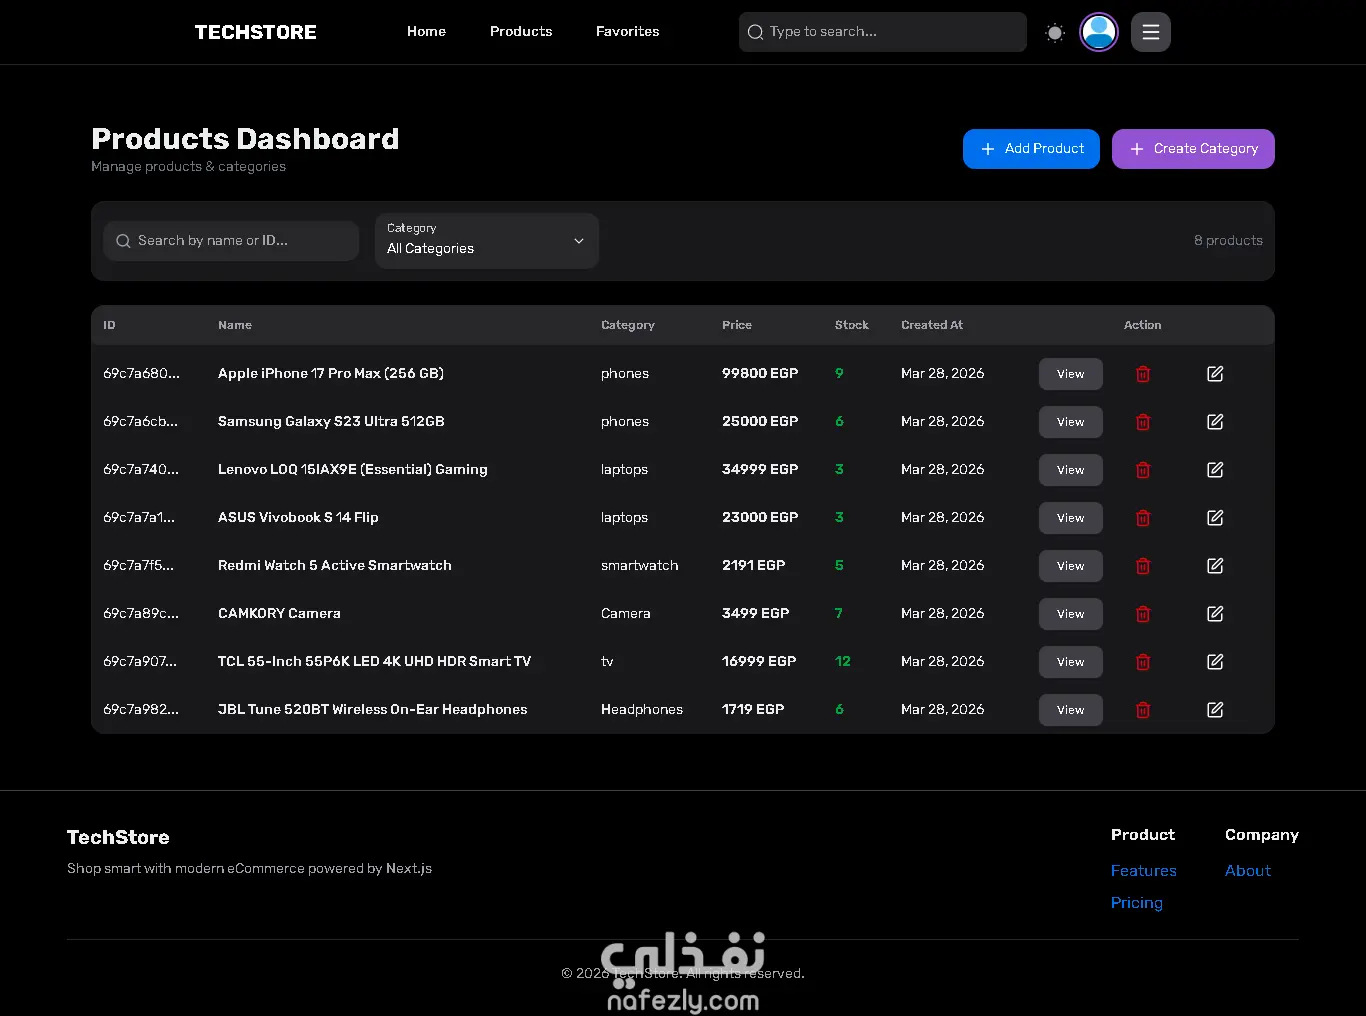Delete the Lenovo LOQ Gaming laptop
Viewport: 1366px width, 1016px height.
click(x=1143, y=470)
